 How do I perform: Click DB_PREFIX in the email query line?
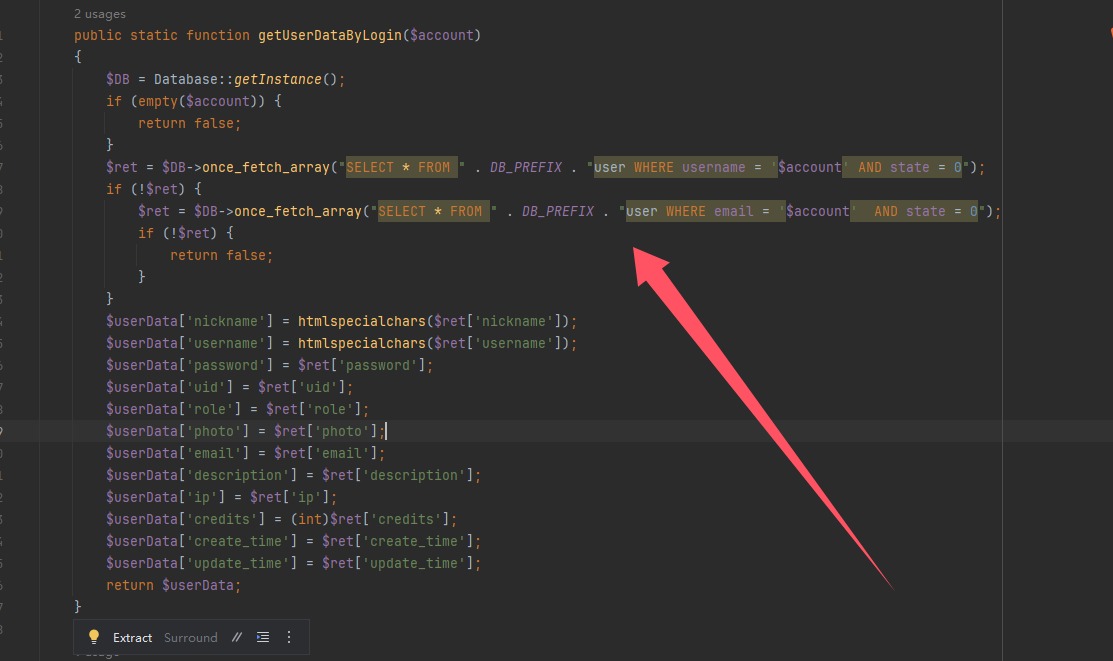click(557, 211)
